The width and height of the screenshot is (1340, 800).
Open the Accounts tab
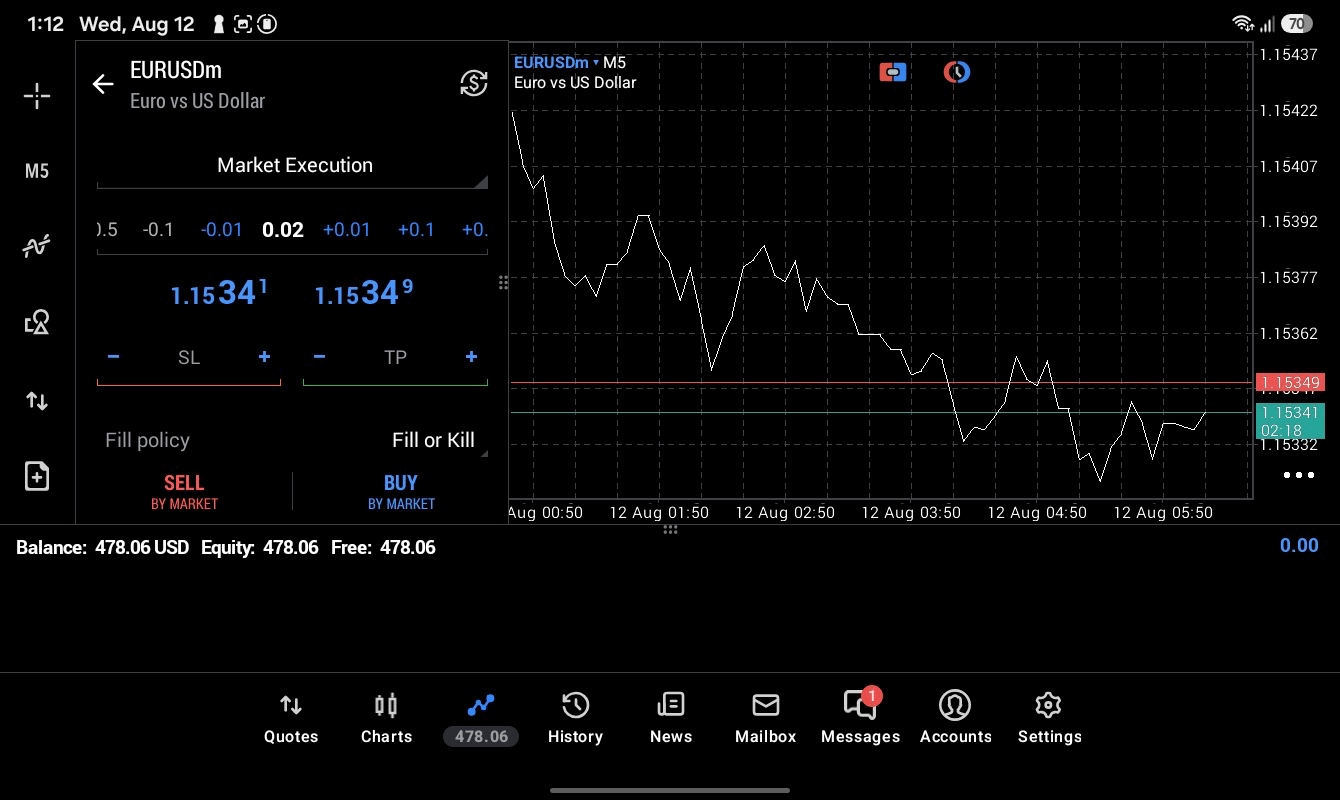point(955,719)
